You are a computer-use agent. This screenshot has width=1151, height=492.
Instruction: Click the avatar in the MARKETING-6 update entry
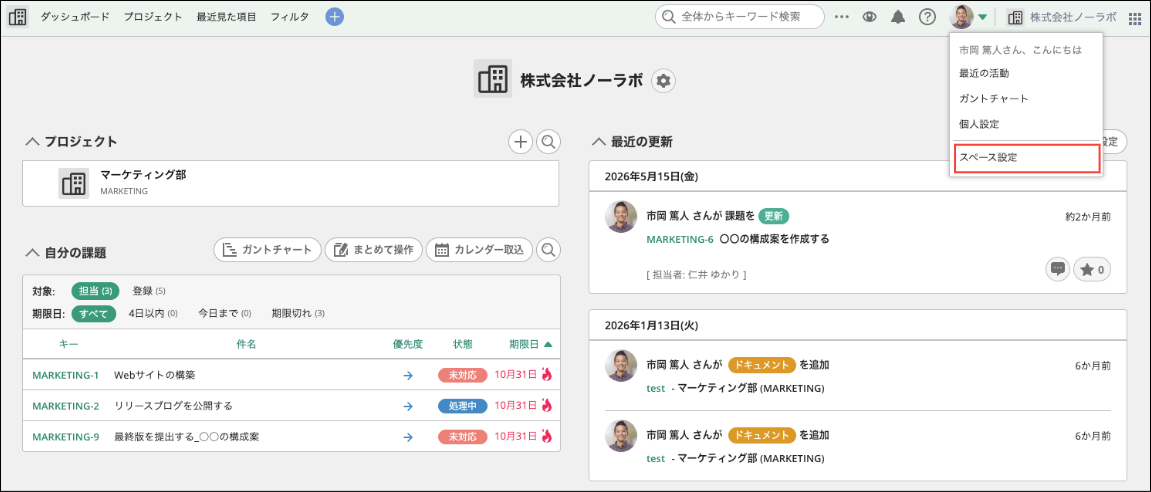pos(621,217)
